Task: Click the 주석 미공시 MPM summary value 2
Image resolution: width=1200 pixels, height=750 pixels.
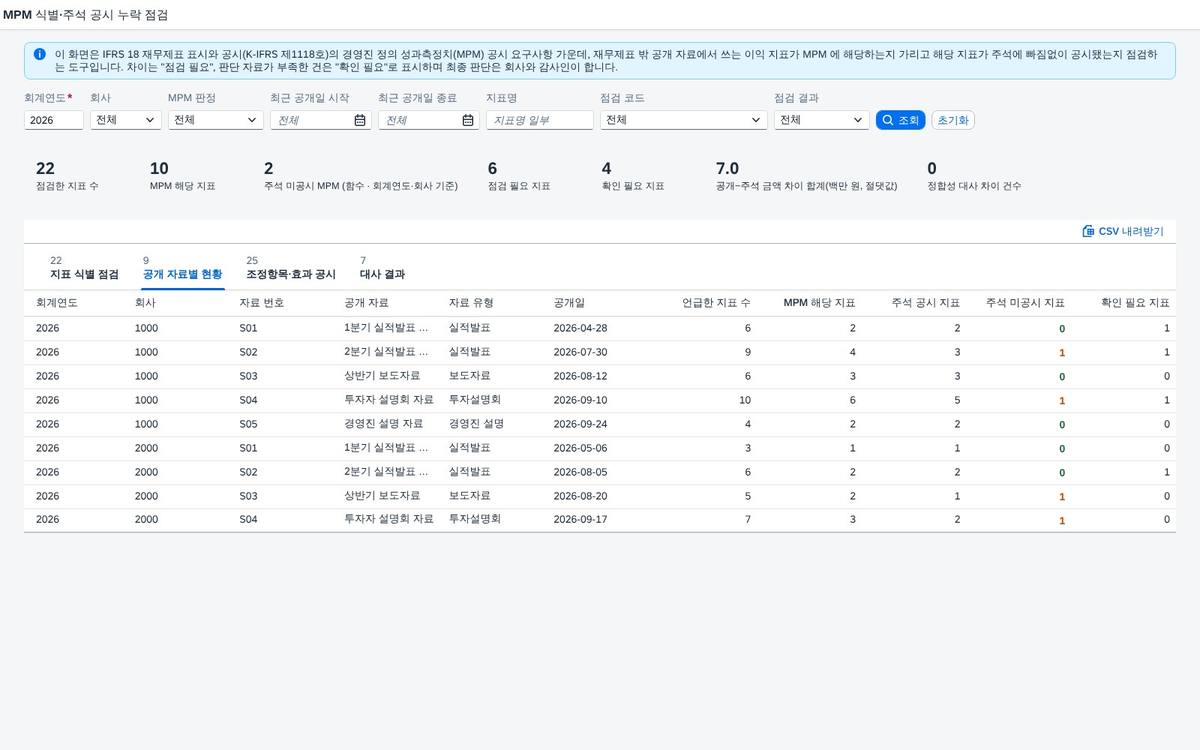Action: click(x=269, y=168)
